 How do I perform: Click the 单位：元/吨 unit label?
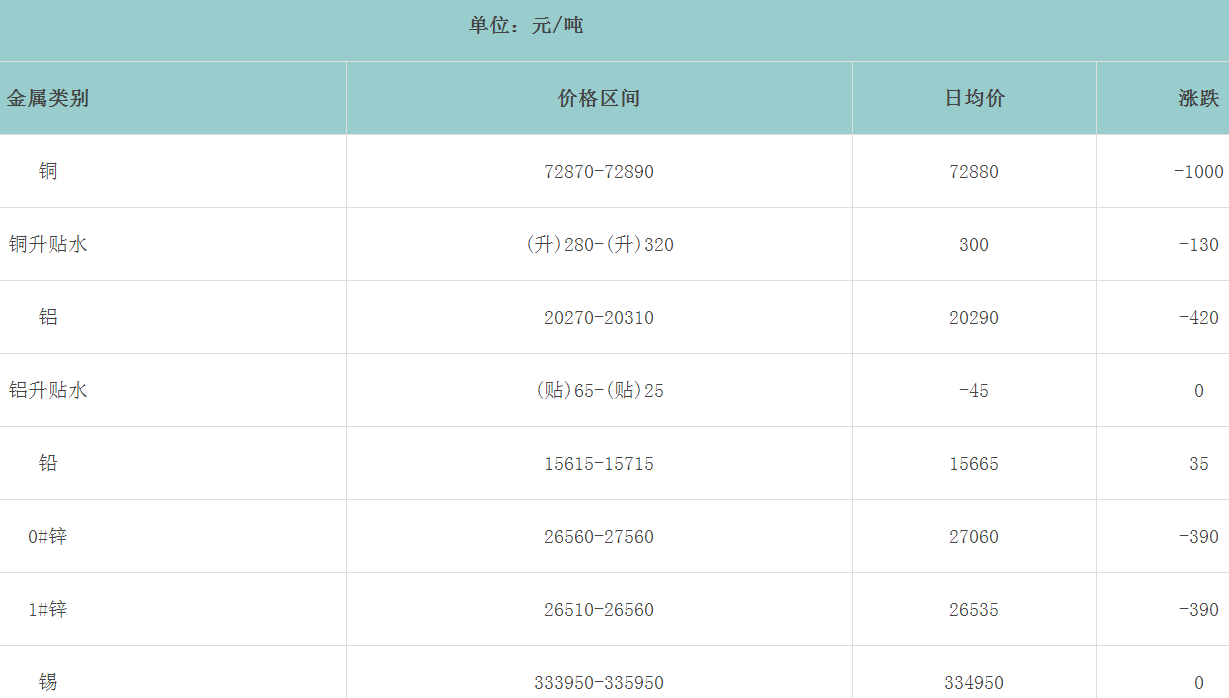pos(526,25)
